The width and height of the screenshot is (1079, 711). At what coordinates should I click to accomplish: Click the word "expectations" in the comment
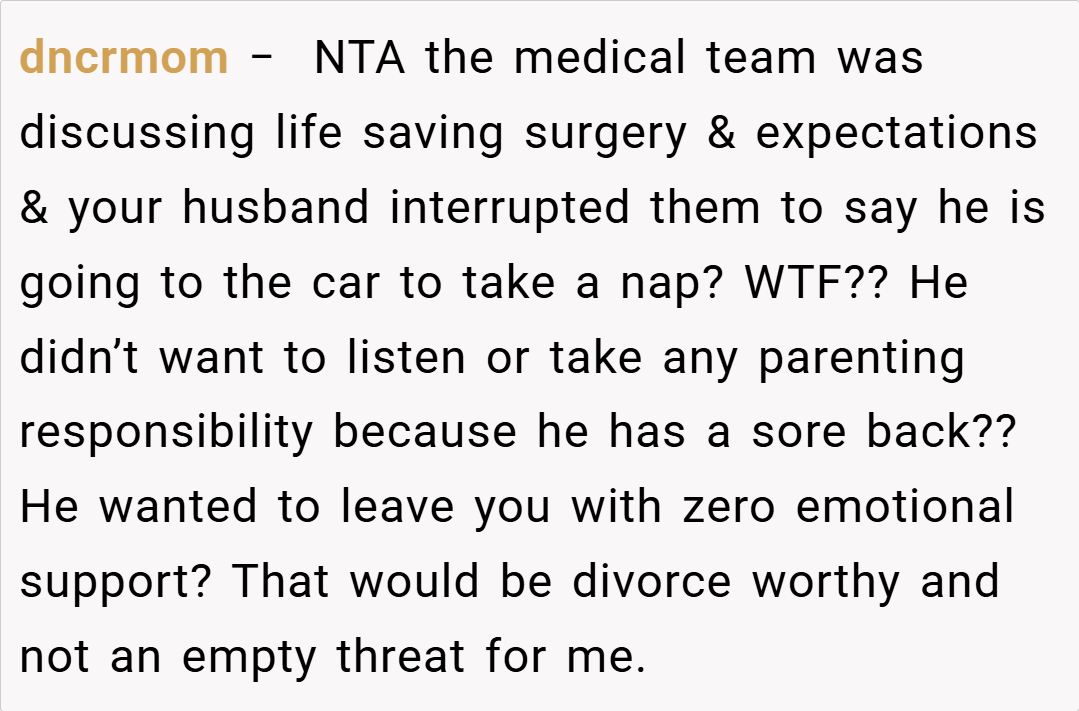pos(896,133)
